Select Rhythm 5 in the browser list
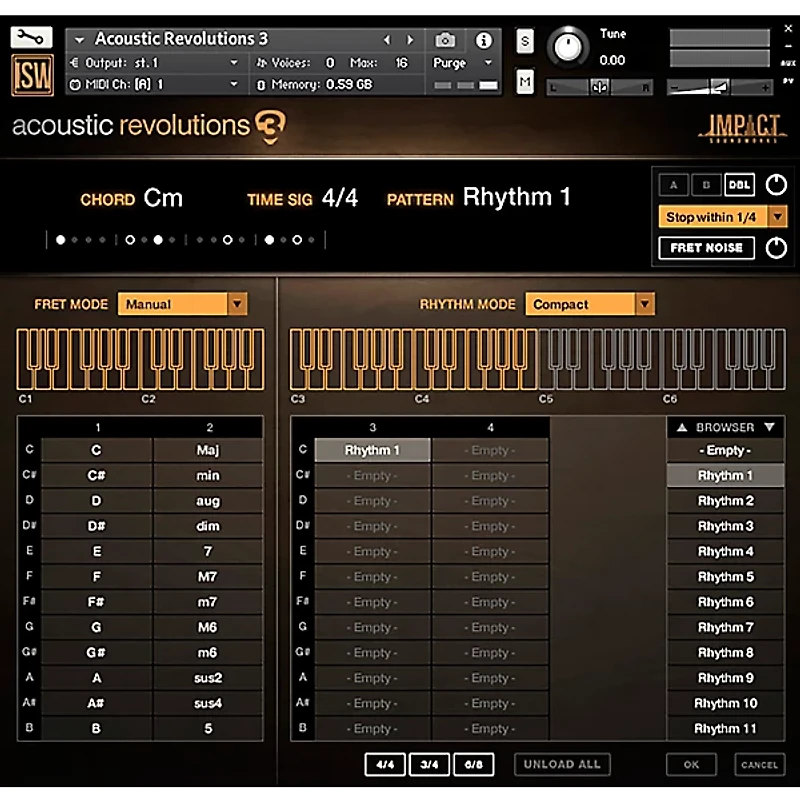 coord(724,576)
